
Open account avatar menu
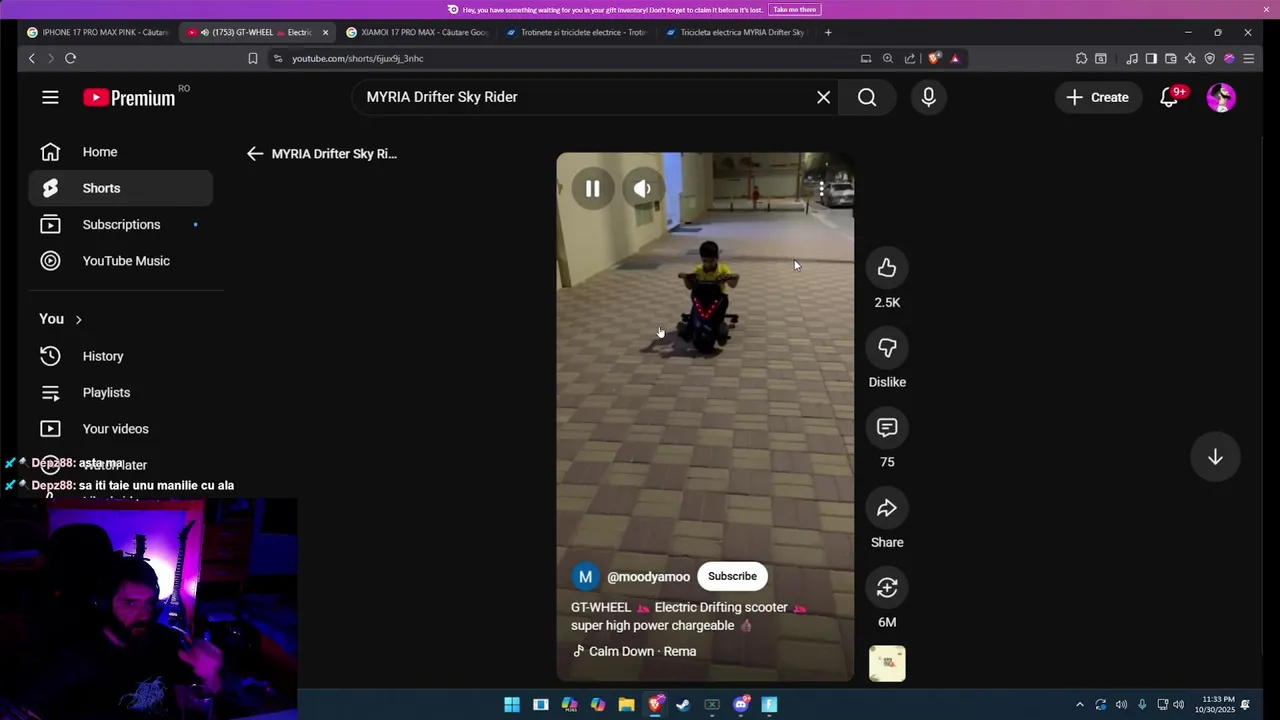coord(1221,97)
